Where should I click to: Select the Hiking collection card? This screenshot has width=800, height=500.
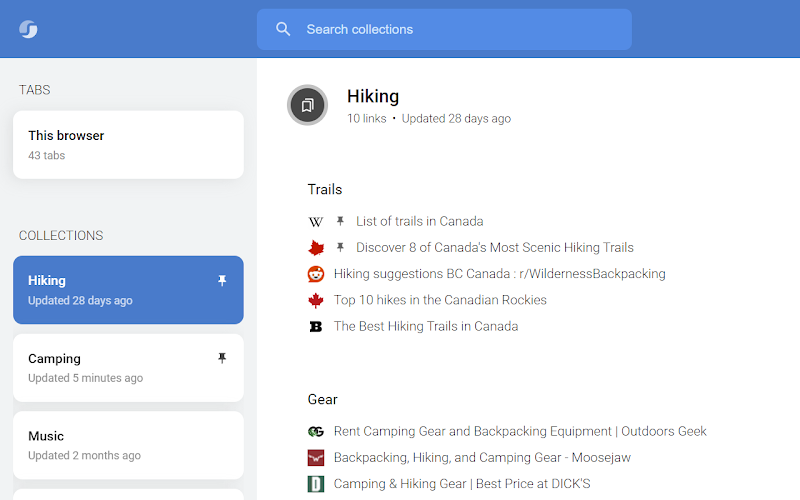tap(128, 290)
